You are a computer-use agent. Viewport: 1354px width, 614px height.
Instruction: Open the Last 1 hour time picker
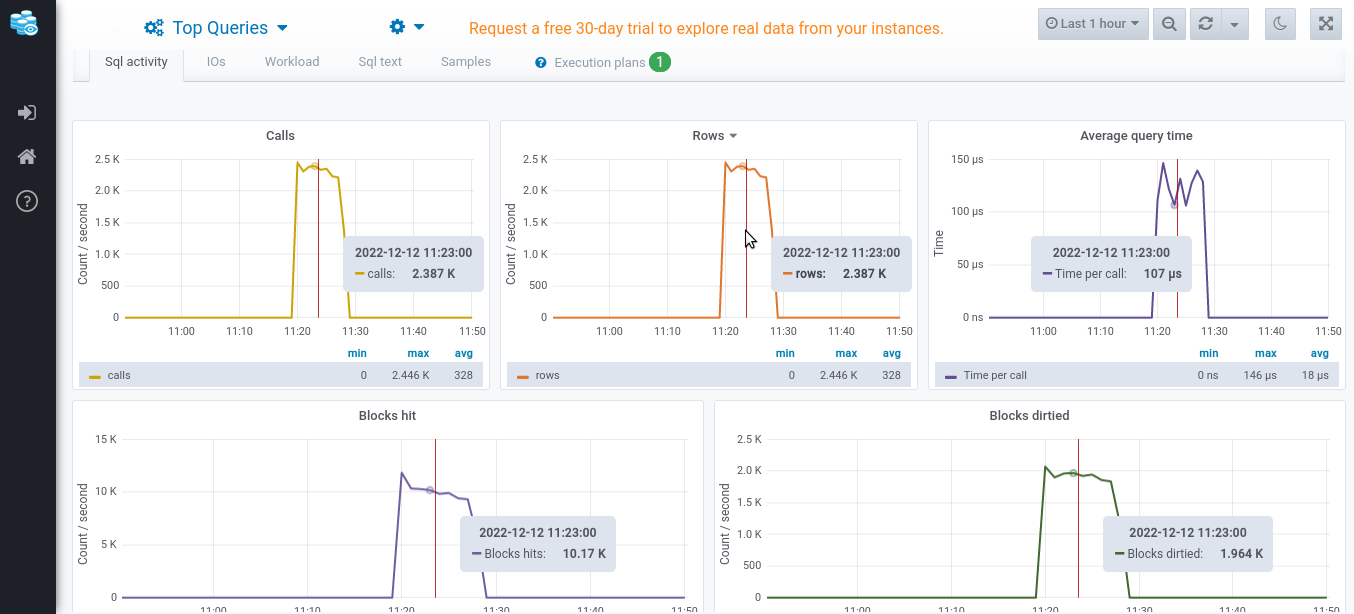pyautogui.click(x=1093, y=24)
